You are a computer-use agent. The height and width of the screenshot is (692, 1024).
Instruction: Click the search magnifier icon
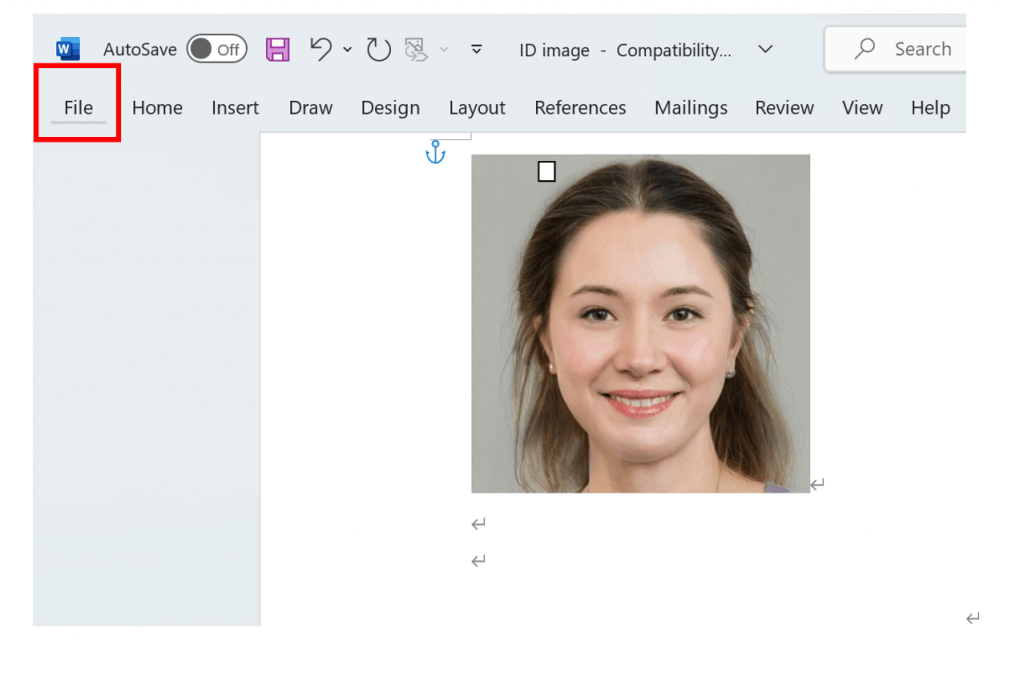click(865, 48)
